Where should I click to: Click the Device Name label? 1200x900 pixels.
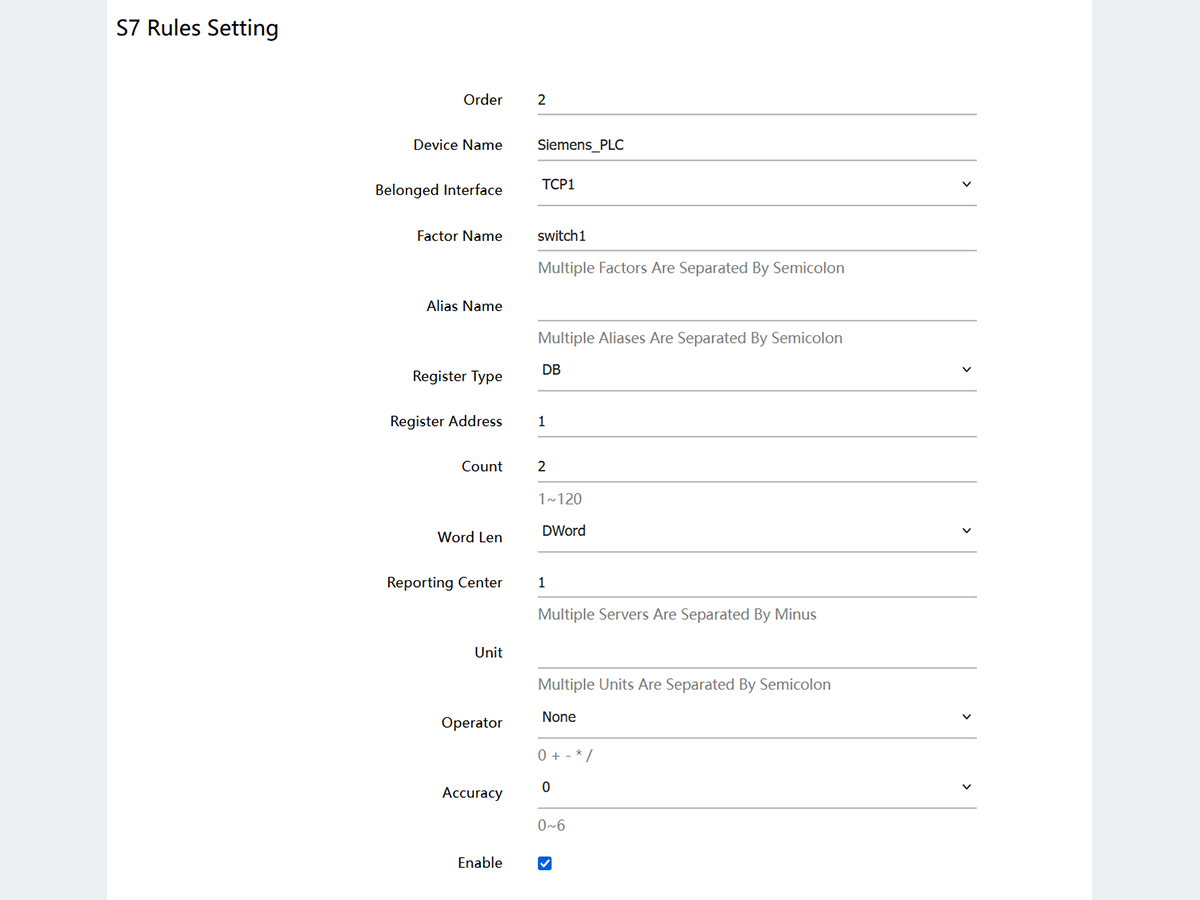pyautogui.click(x=458, y=145)
